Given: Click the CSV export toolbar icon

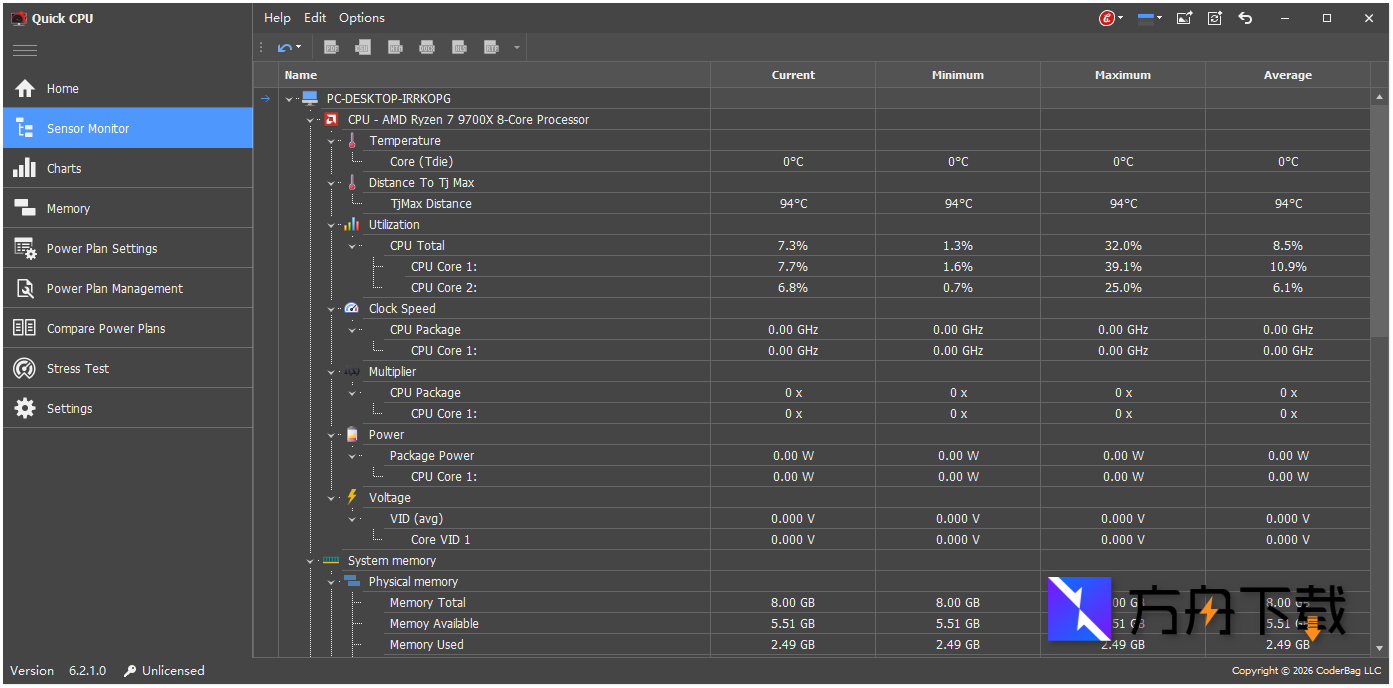Looking at the screenshot, I should click(363, 47).
